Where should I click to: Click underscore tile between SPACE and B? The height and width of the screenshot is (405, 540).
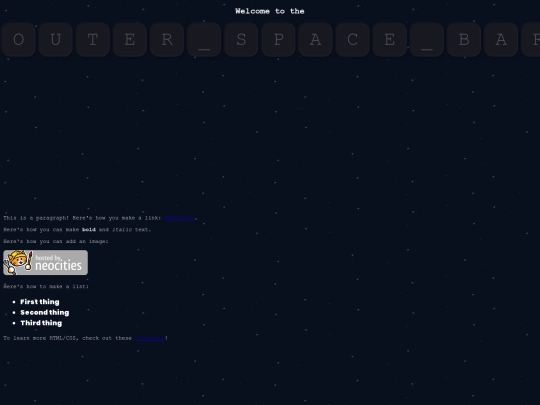click(427, 40)
